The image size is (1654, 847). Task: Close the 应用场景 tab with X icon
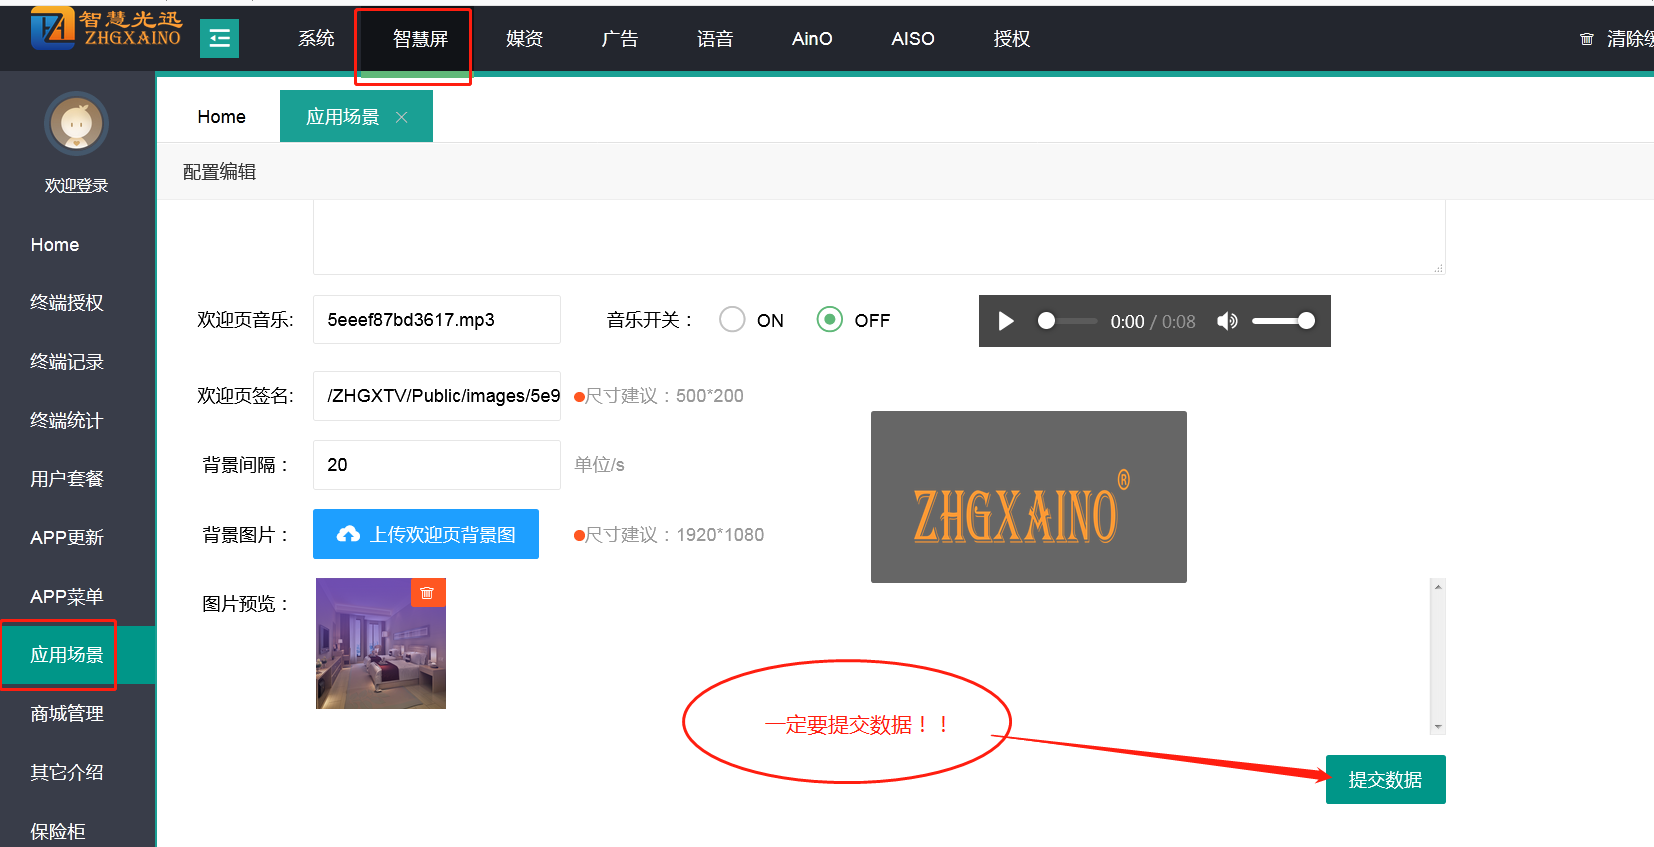click(402, 117)
